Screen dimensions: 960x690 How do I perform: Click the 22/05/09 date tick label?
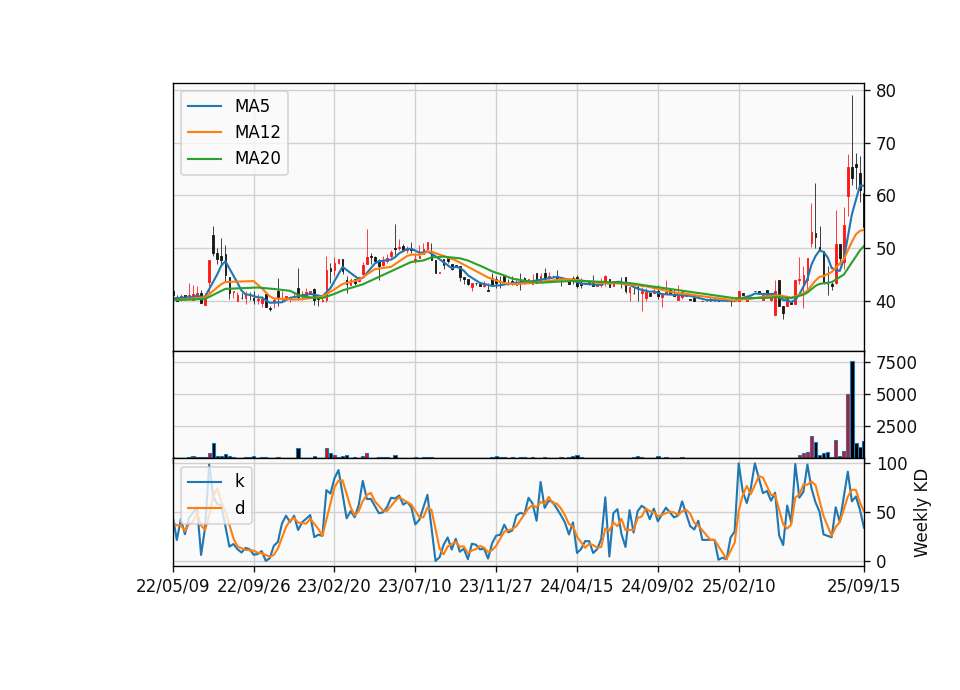pyautogui.click(x=173, y=586)
